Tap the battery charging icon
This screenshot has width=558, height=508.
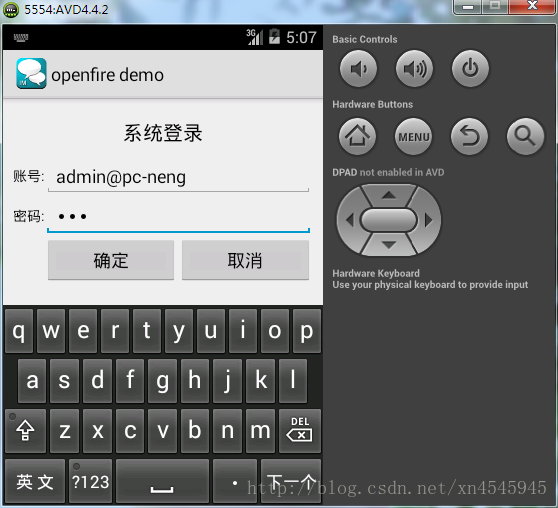click(274, 37)
